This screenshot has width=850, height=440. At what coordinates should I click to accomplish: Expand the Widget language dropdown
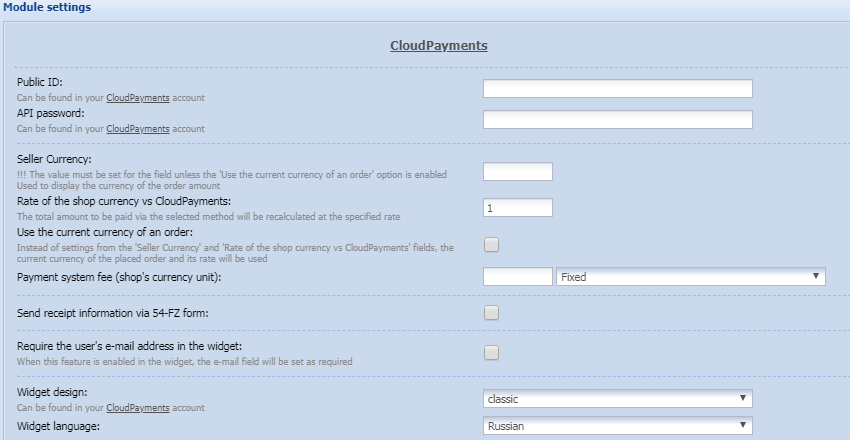(x=617, y=425)
